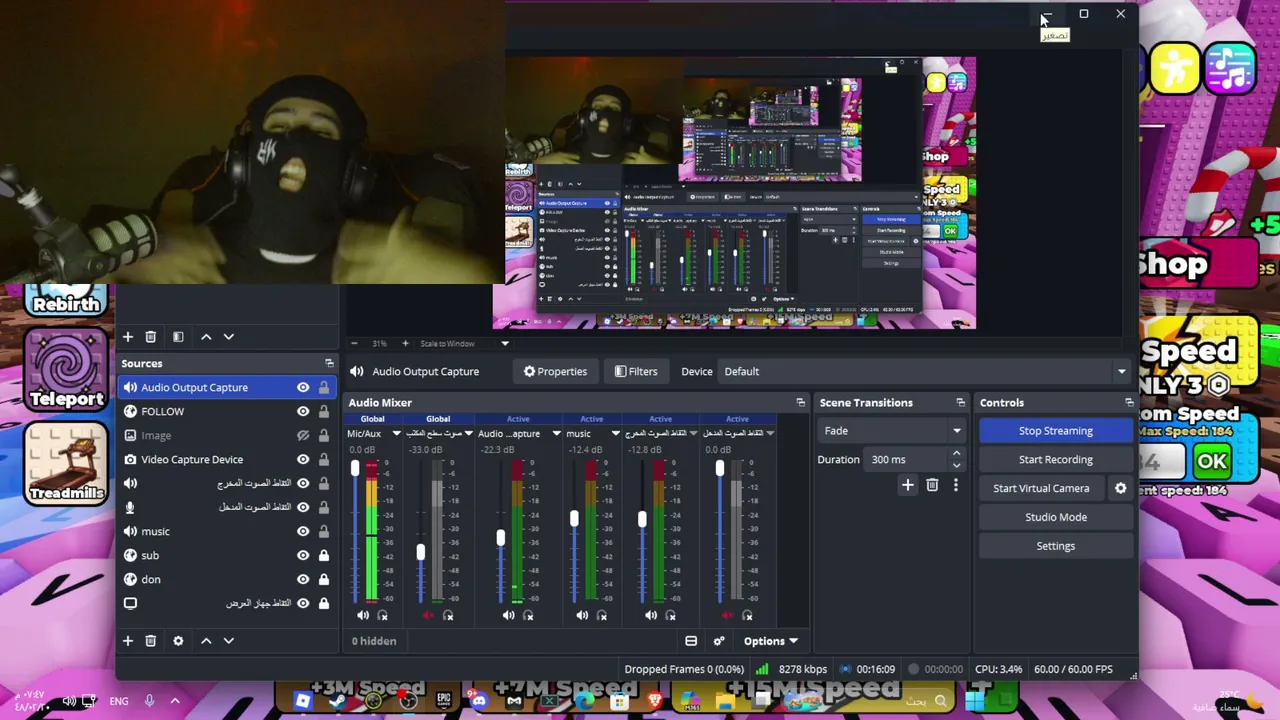Image resolution: width=1280 pixels, height=720 pixels.
Task: Remove the scene transition with the trash icon
Action: coord(932,485)
